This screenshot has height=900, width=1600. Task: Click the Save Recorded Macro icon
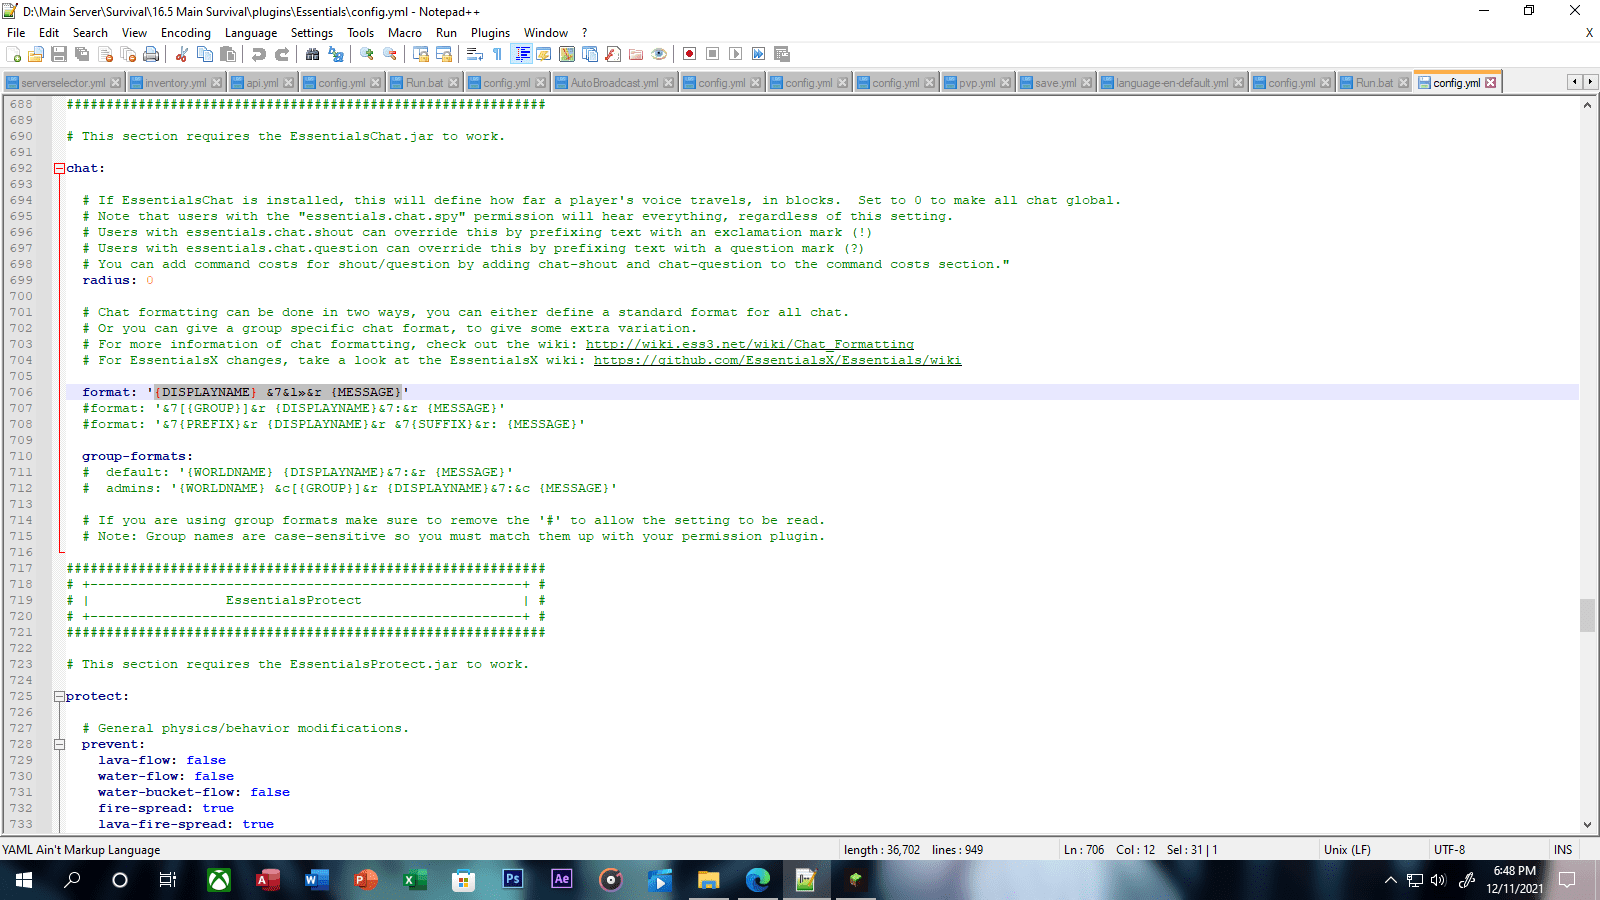click(782, 54)
